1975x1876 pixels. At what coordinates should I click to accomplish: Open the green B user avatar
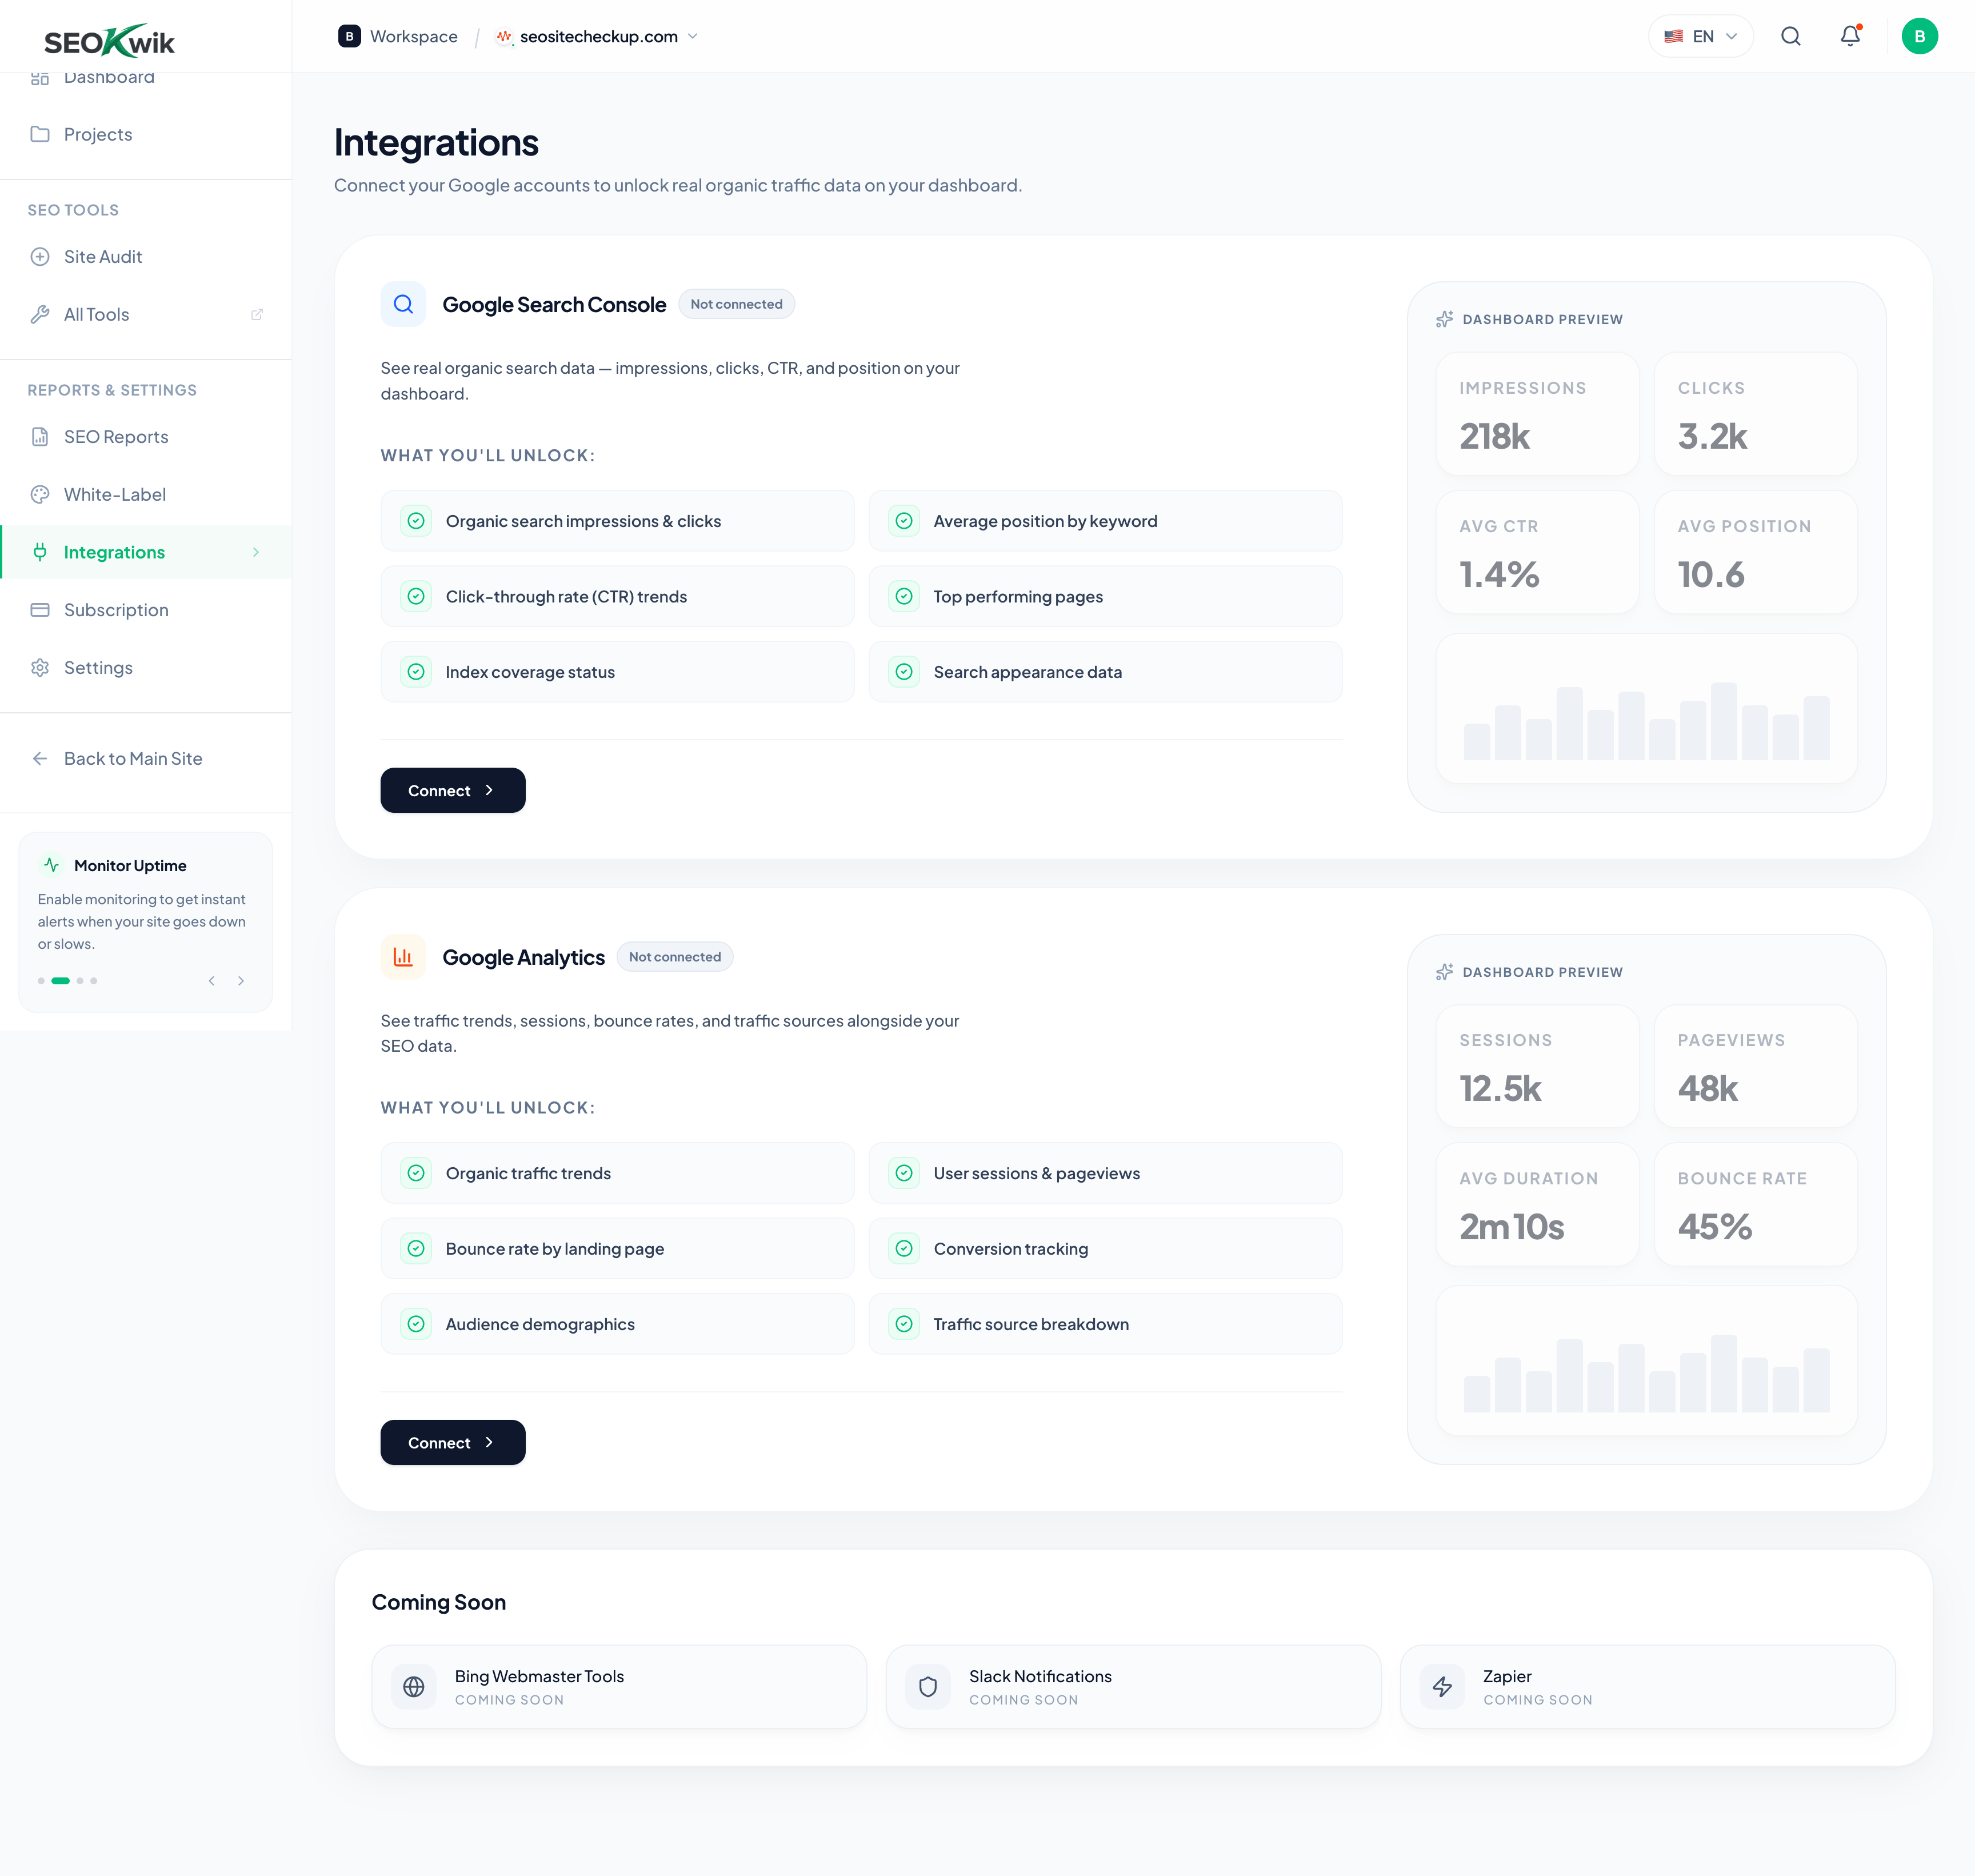(x=1919, y=37)
